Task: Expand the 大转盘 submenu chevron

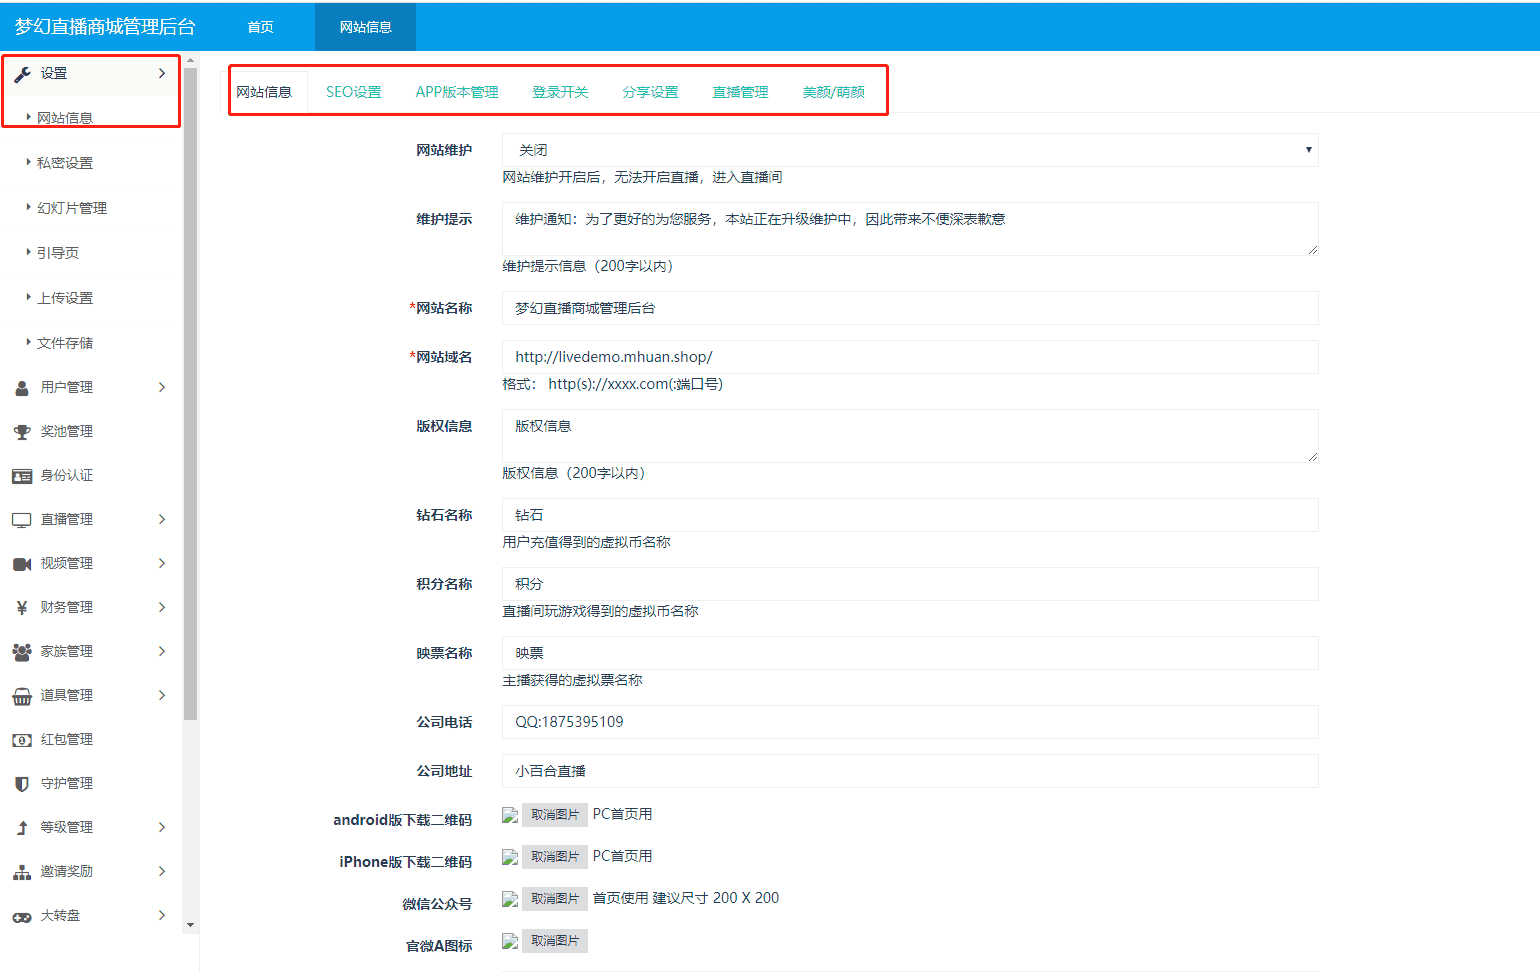Action: pyautogui.click(x=162, y=916)
